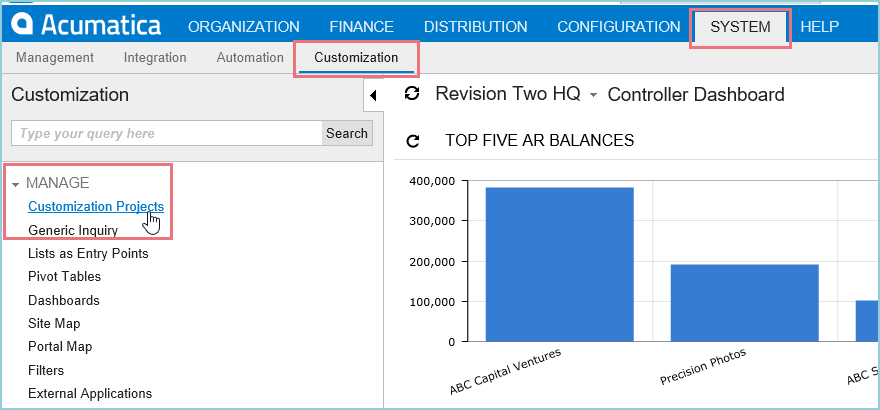This screenshot has height=410, width=880.
Task: Open External Applications
Action: [x=90, y=393]
